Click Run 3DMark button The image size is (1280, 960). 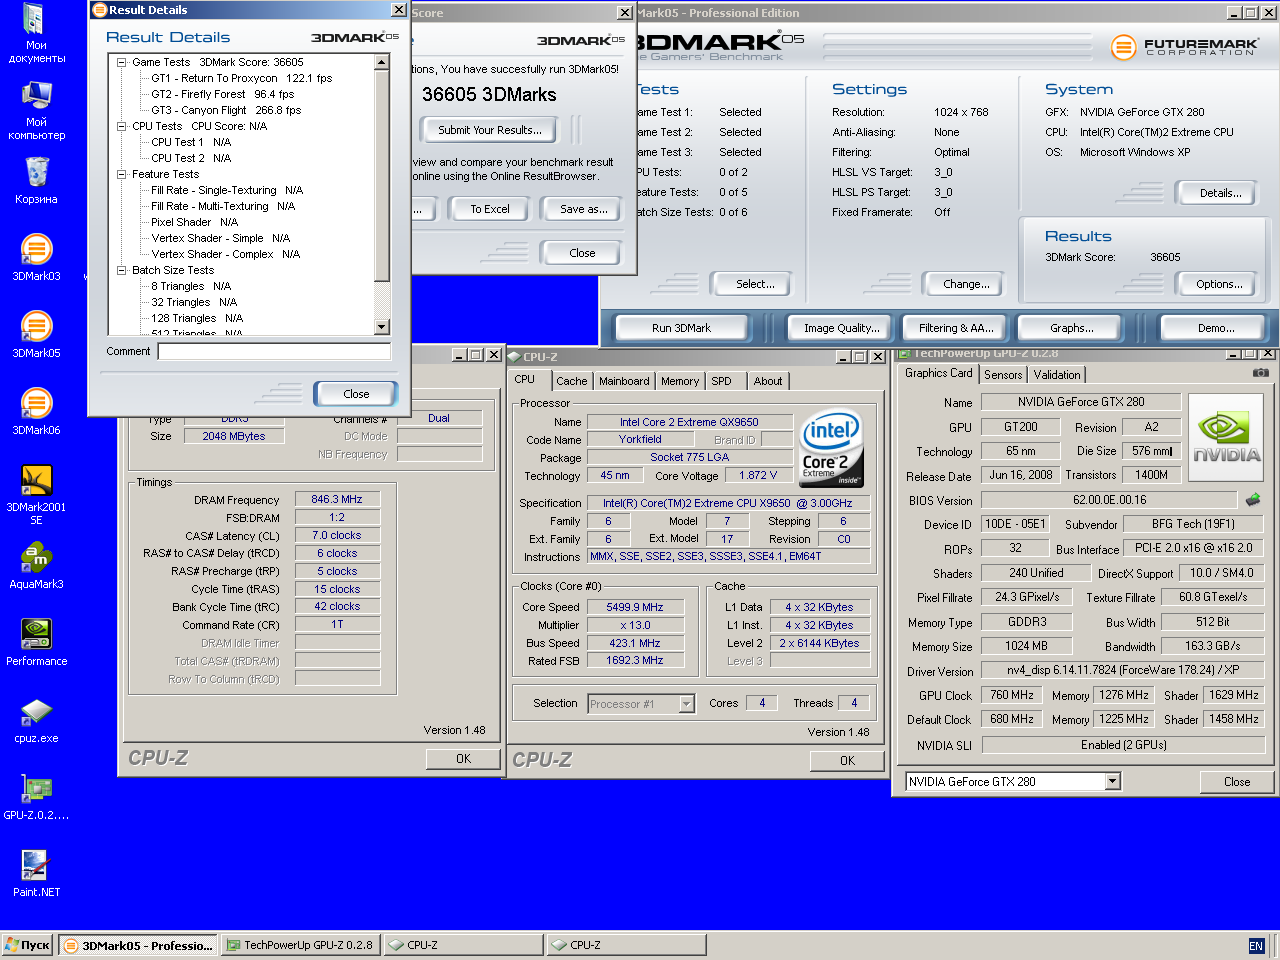(x=681, y=328)
